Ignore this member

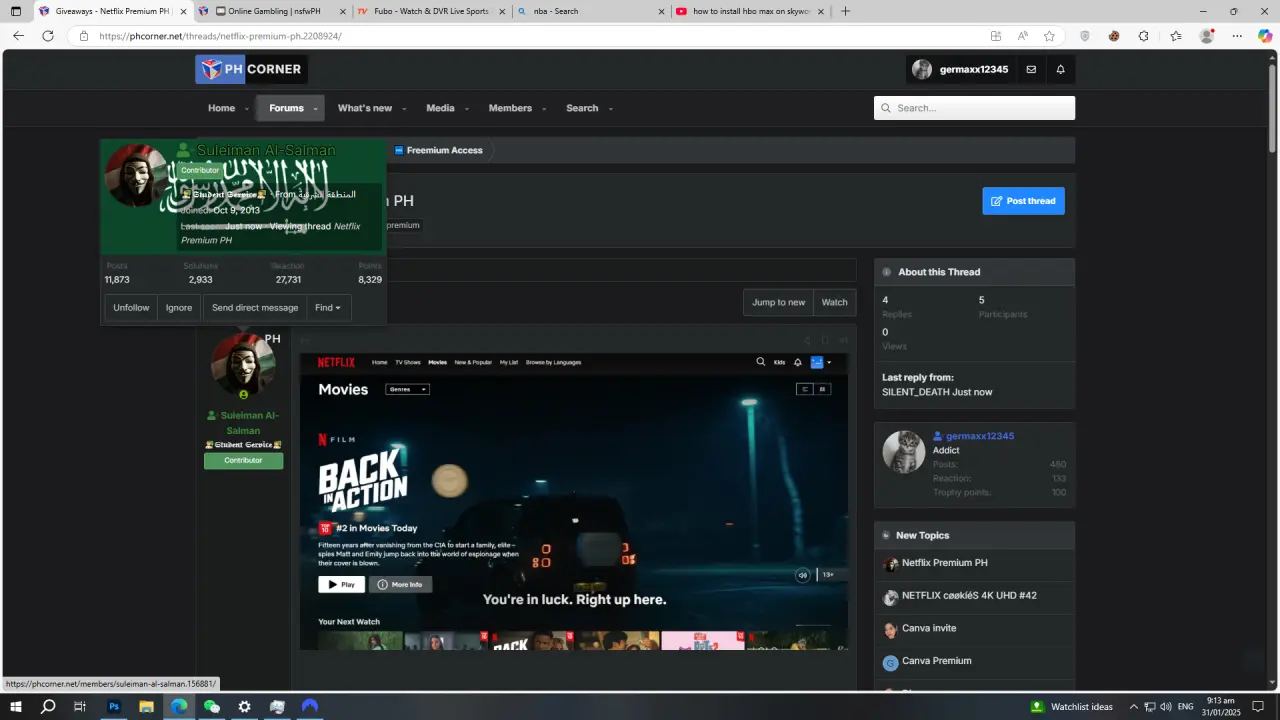(x=179, y=308)
